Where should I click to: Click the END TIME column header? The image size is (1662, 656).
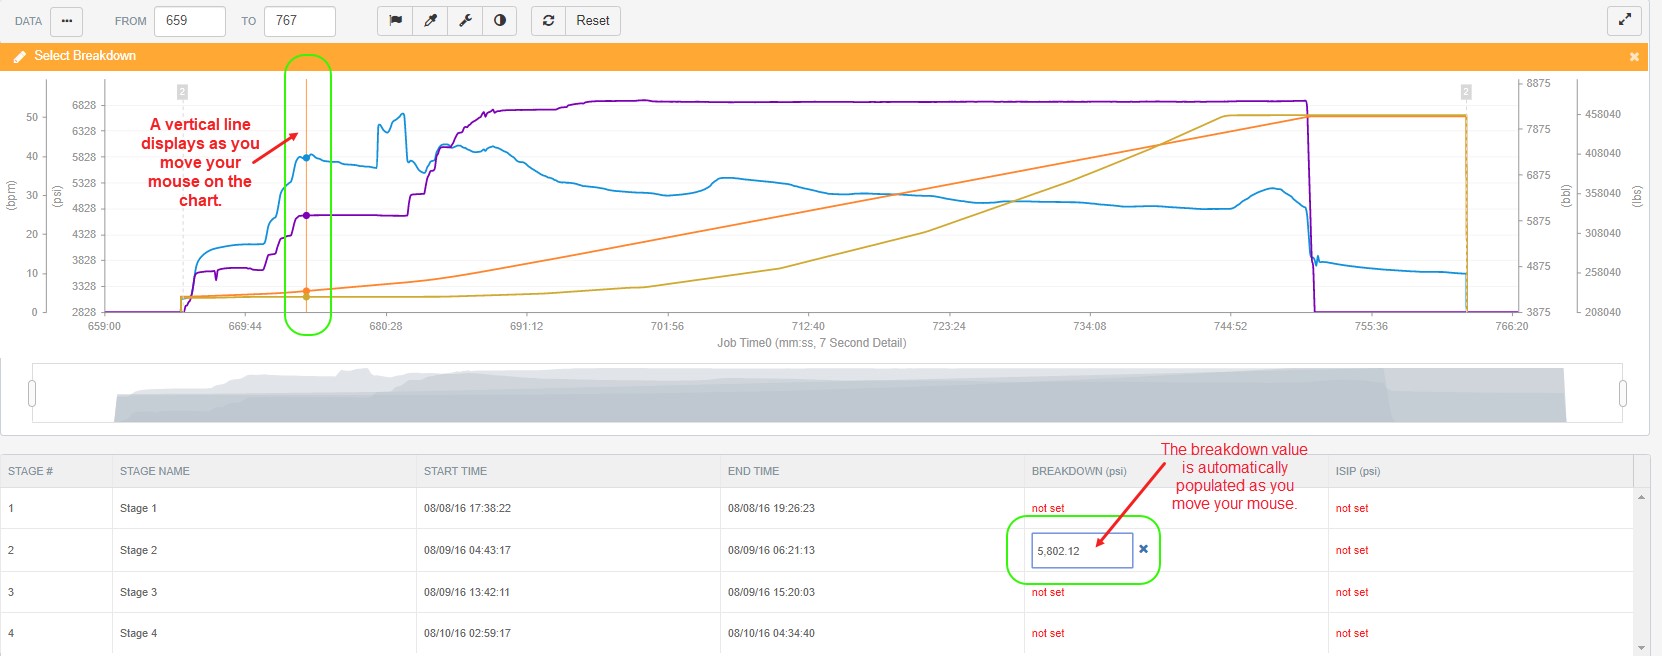[x=753, y=471]
